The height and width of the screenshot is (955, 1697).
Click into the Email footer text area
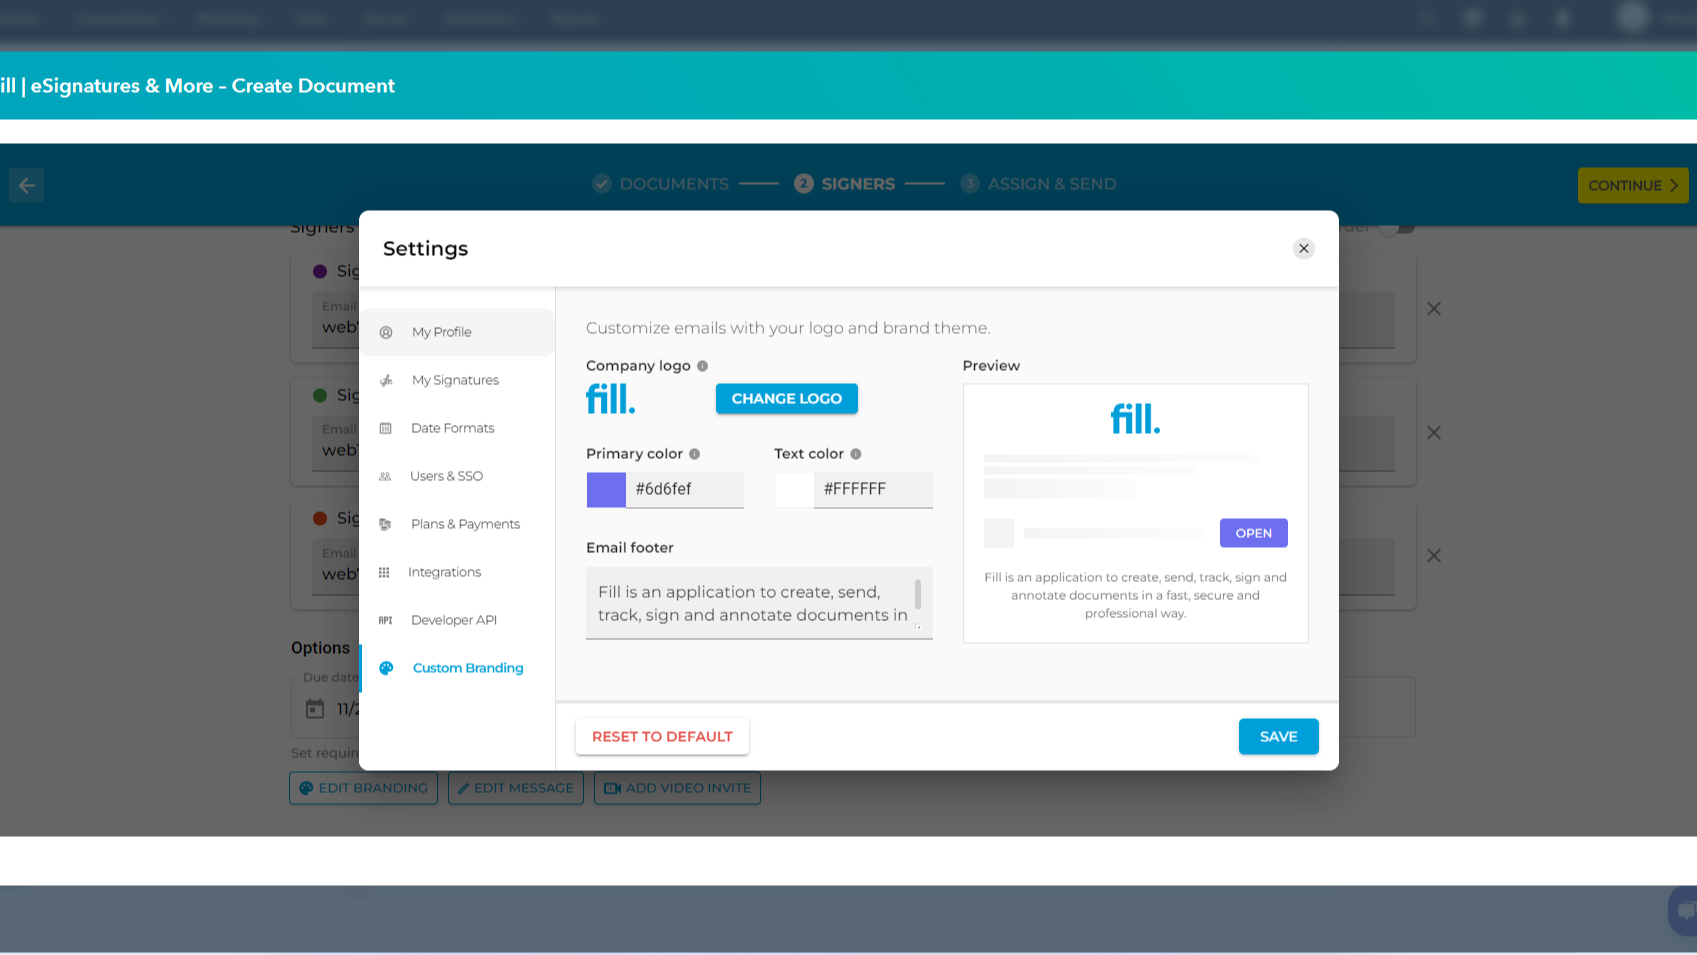(752, 603)
